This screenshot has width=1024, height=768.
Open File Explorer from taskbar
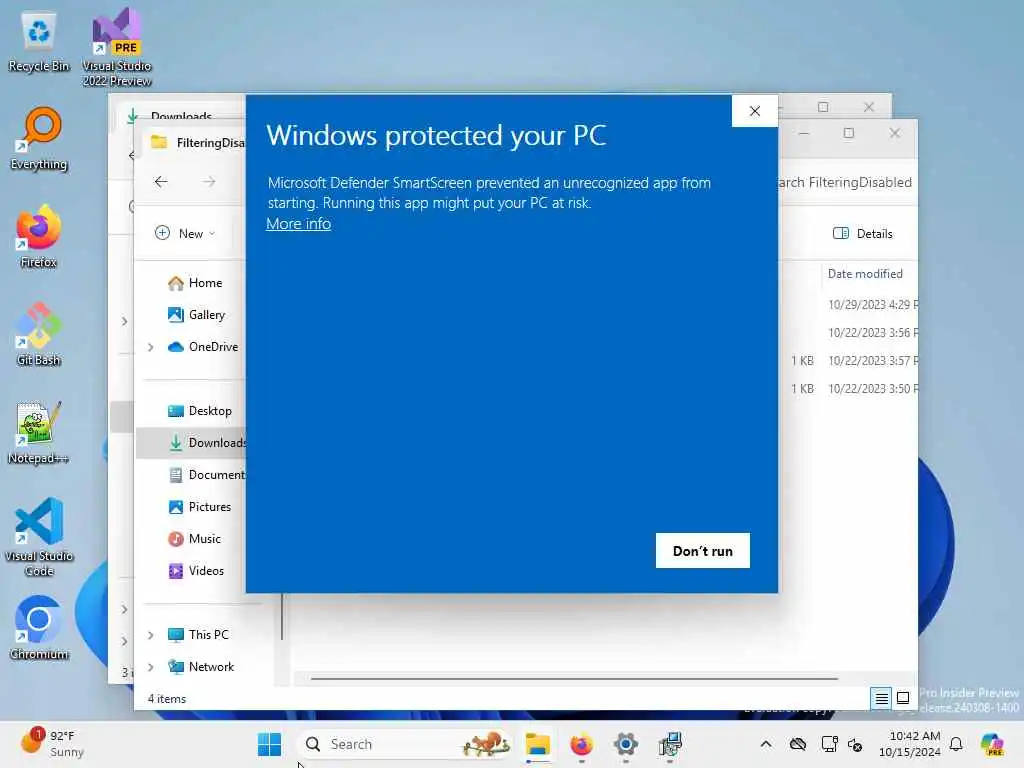tap(537, 744)
